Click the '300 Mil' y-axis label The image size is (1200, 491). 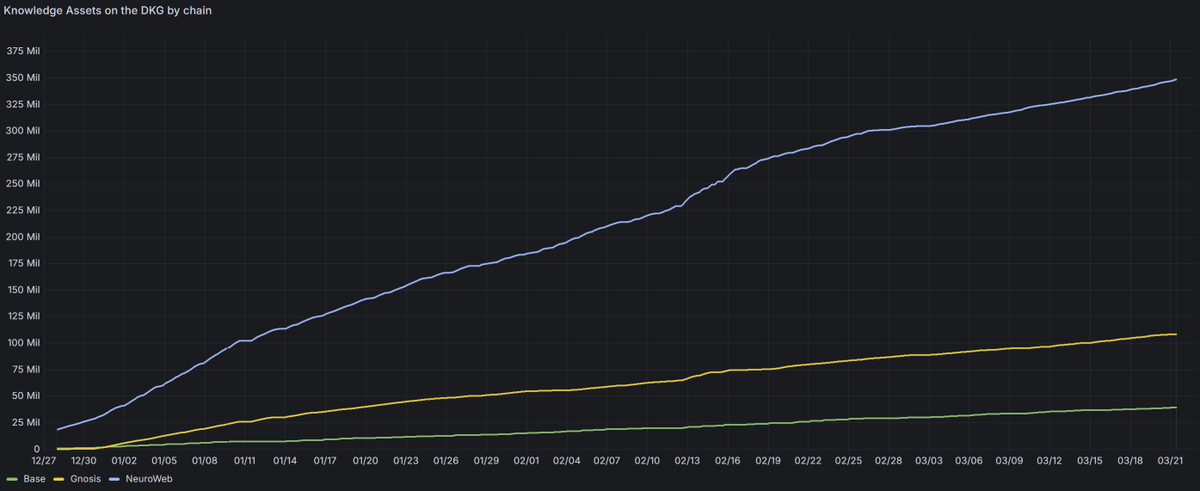tap(22, 130)
